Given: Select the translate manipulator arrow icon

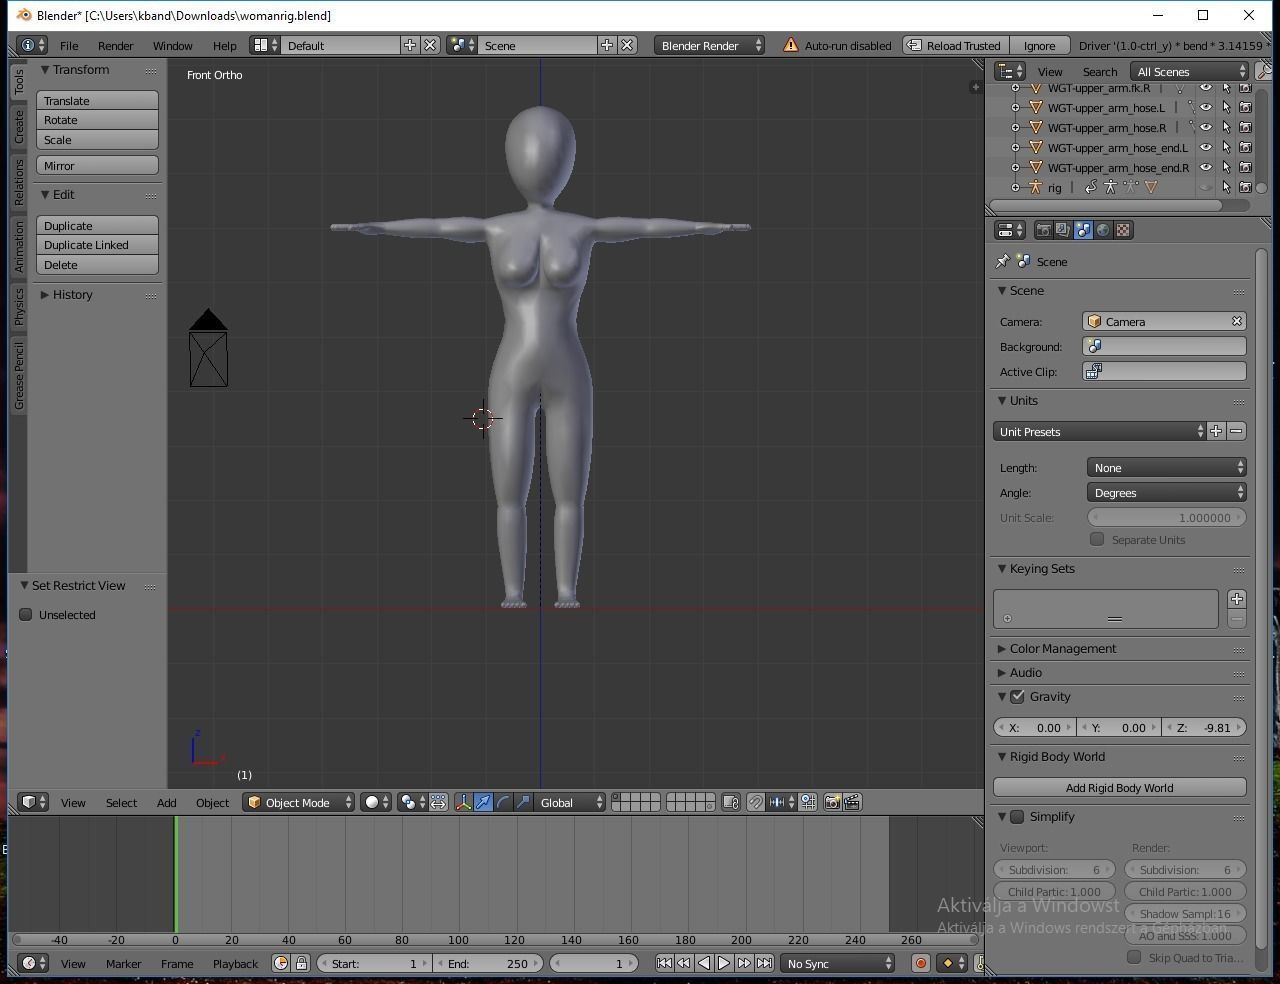Looking at the screenshot, I should pos(483,802).
